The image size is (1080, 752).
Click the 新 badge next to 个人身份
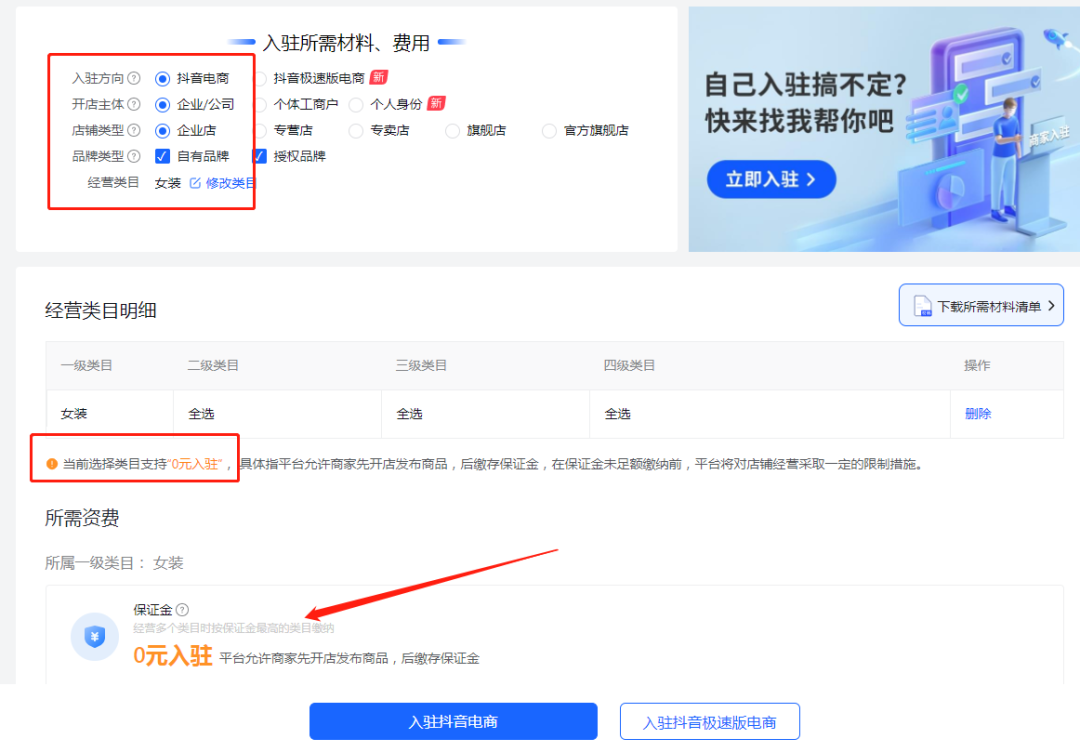tap(435, 103)
